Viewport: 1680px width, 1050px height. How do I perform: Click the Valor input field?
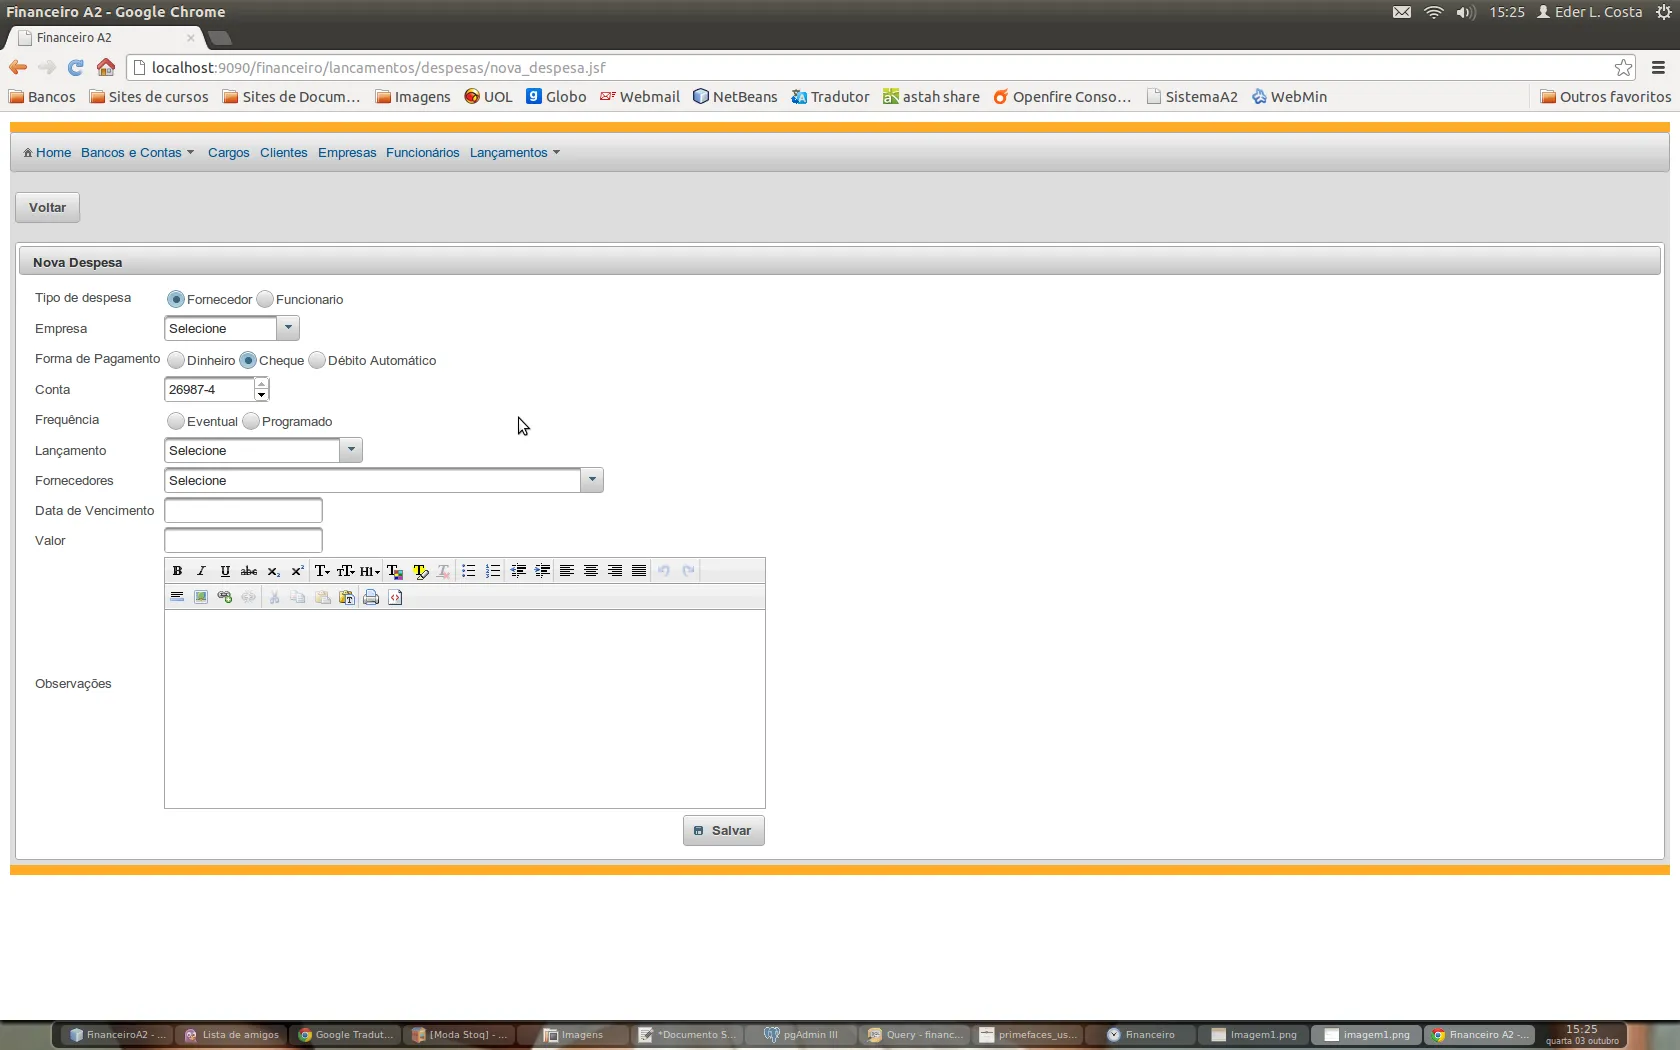[243, 541]
